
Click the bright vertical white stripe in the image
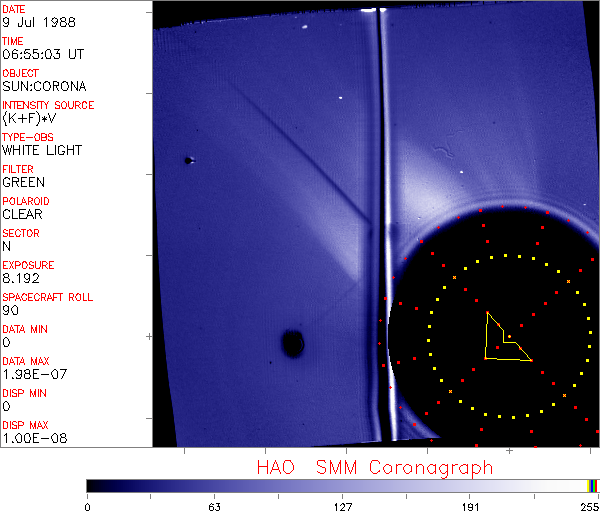[376, 200]
